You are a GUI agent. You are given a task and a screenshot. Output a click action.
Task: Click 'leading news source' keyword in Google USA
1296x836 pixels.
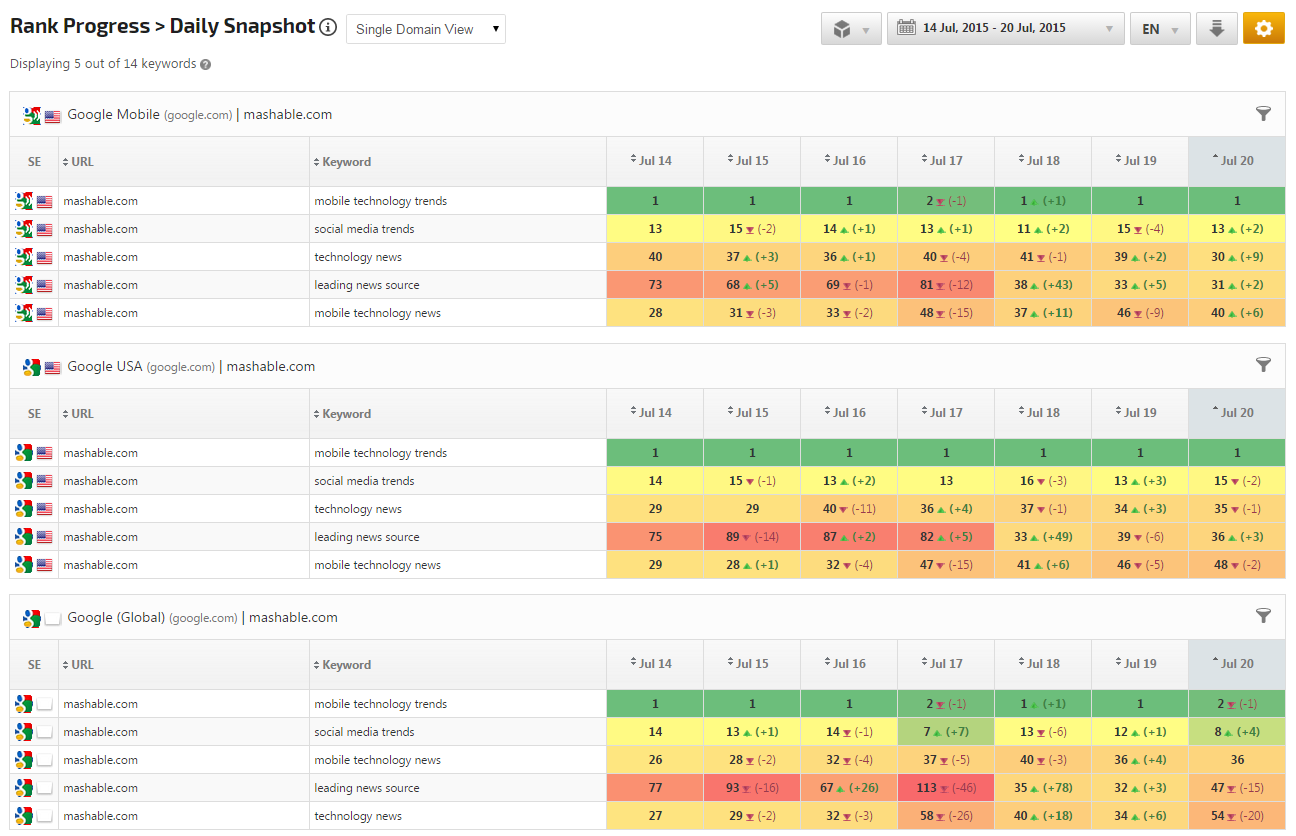coord(367,537)
